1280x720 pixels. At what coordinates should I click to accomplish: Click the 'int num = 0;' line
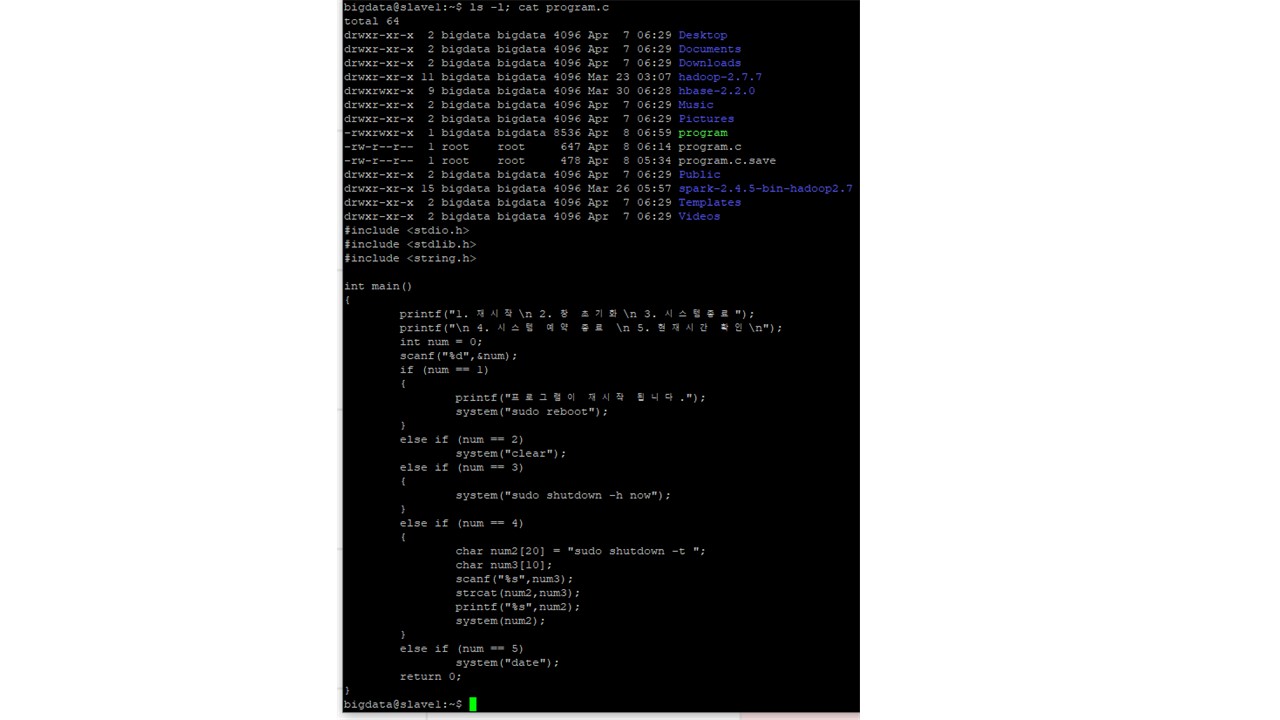(x=441, y=342)
